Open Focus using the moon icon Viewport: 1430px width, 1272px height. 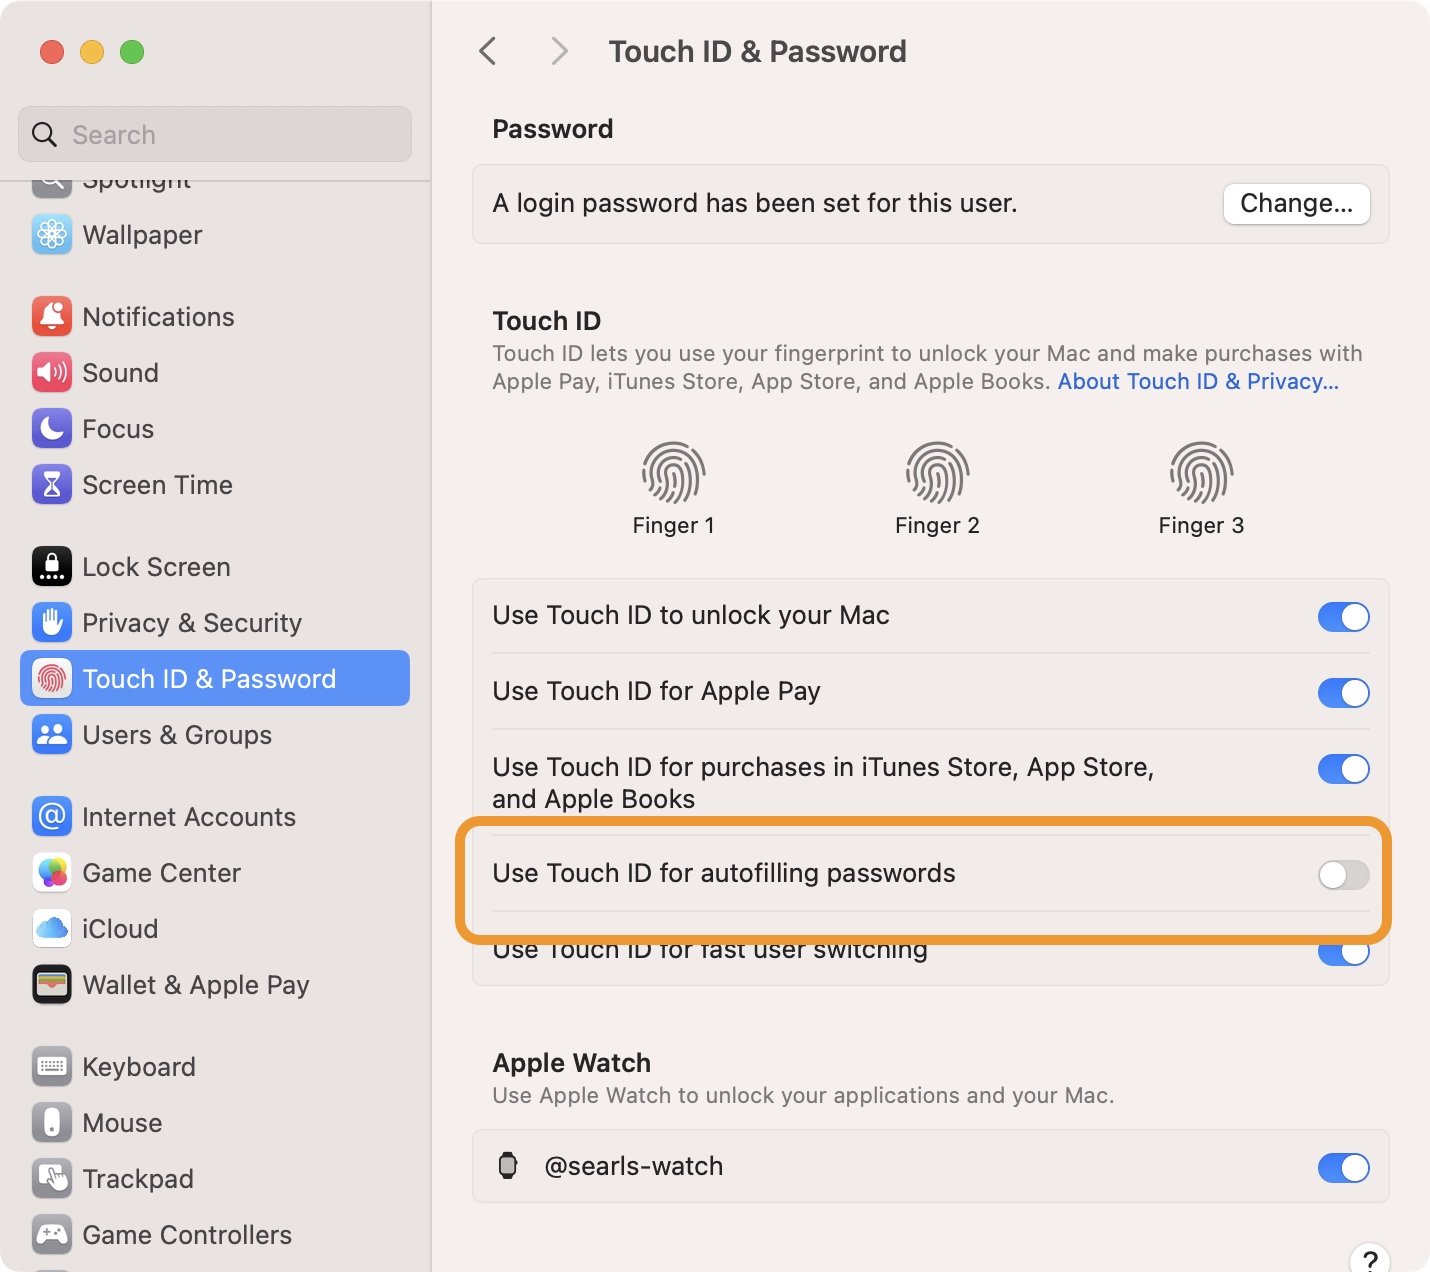[52, 429]
